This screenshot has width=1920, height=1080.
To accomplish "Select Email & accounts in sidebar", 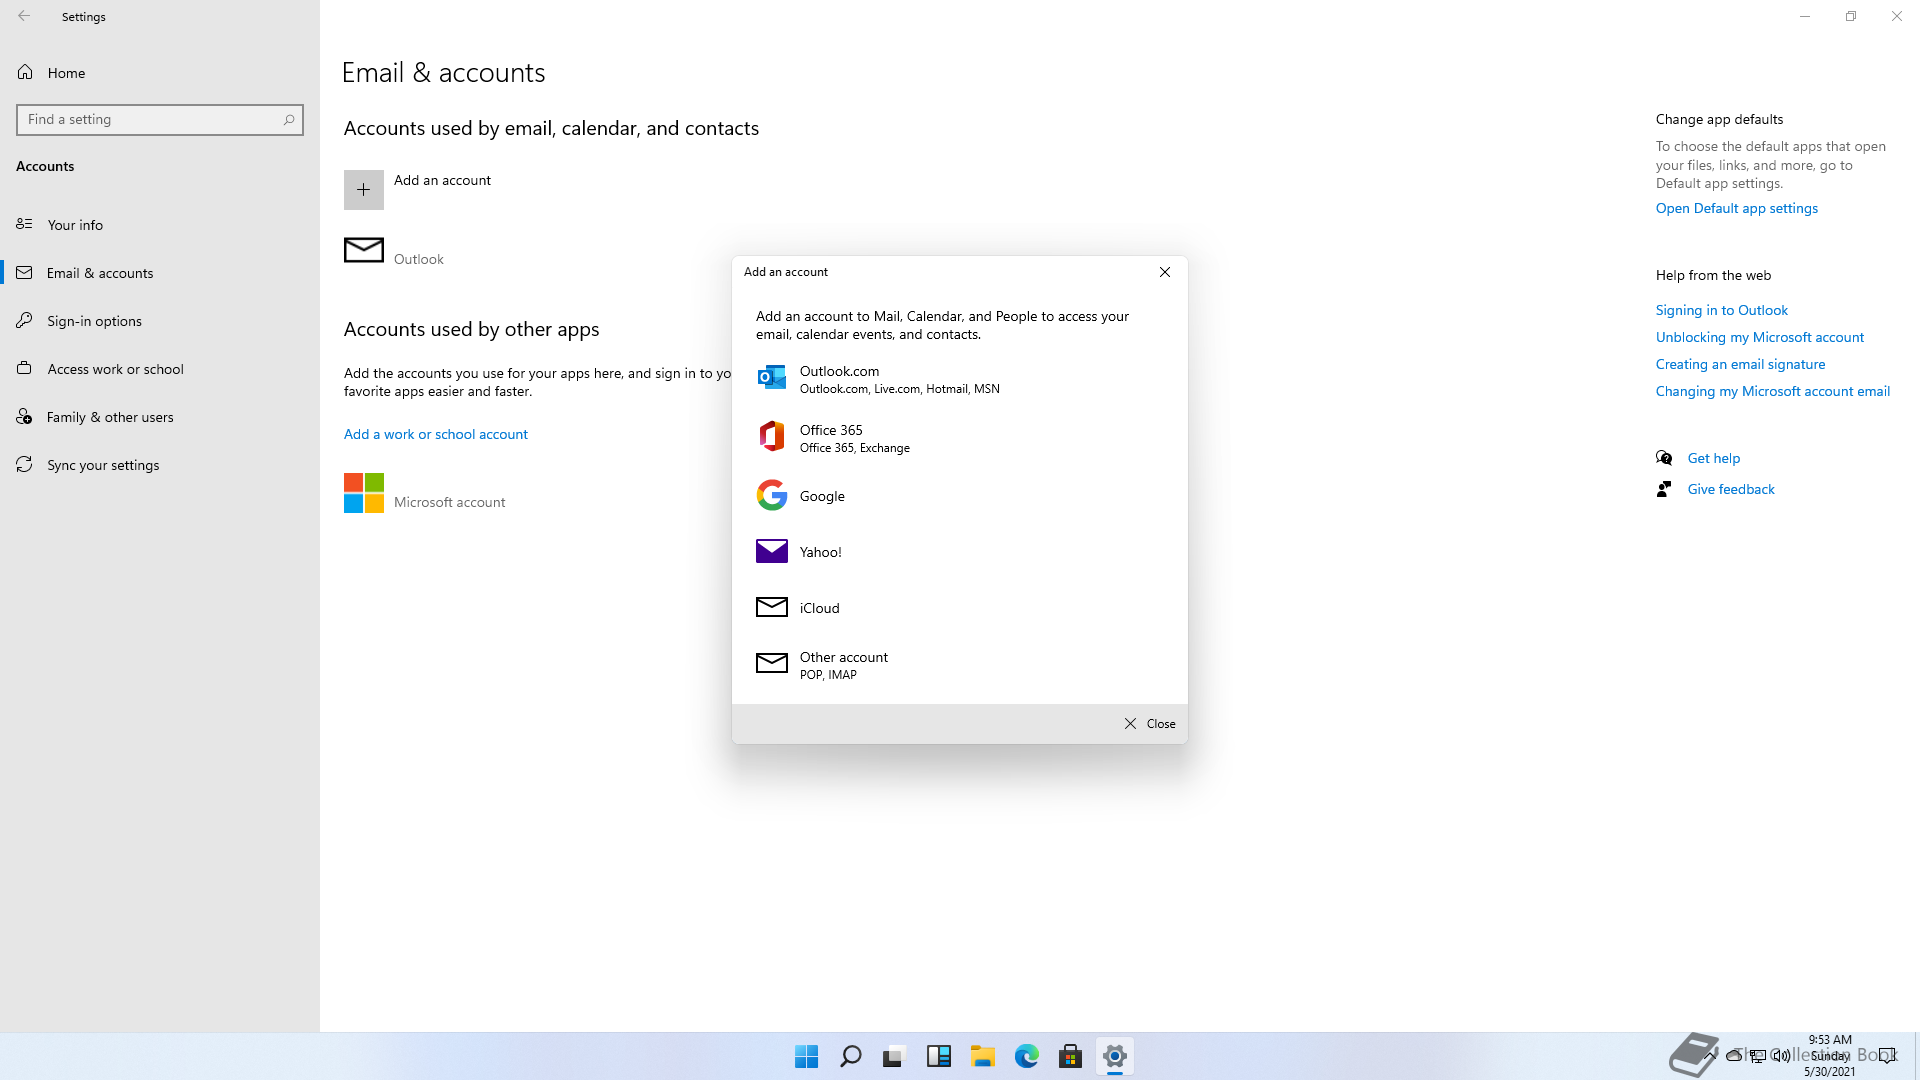I will point(160,273).
